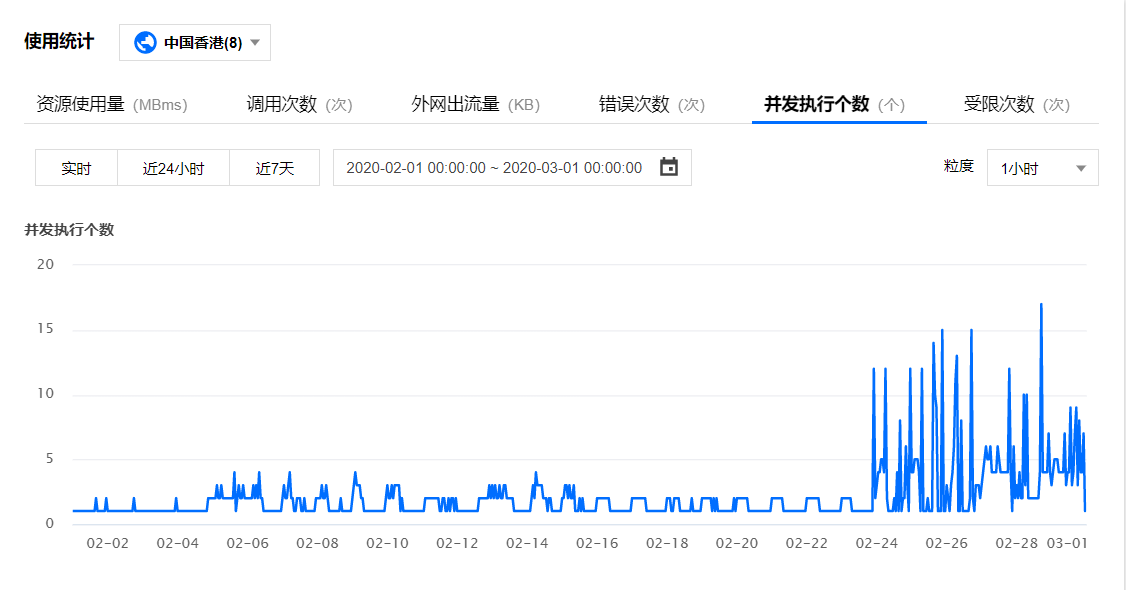Switch to the 调用次数 tab
The width and height of the screenshot is (1126, 590).
[x=299, y=104]
